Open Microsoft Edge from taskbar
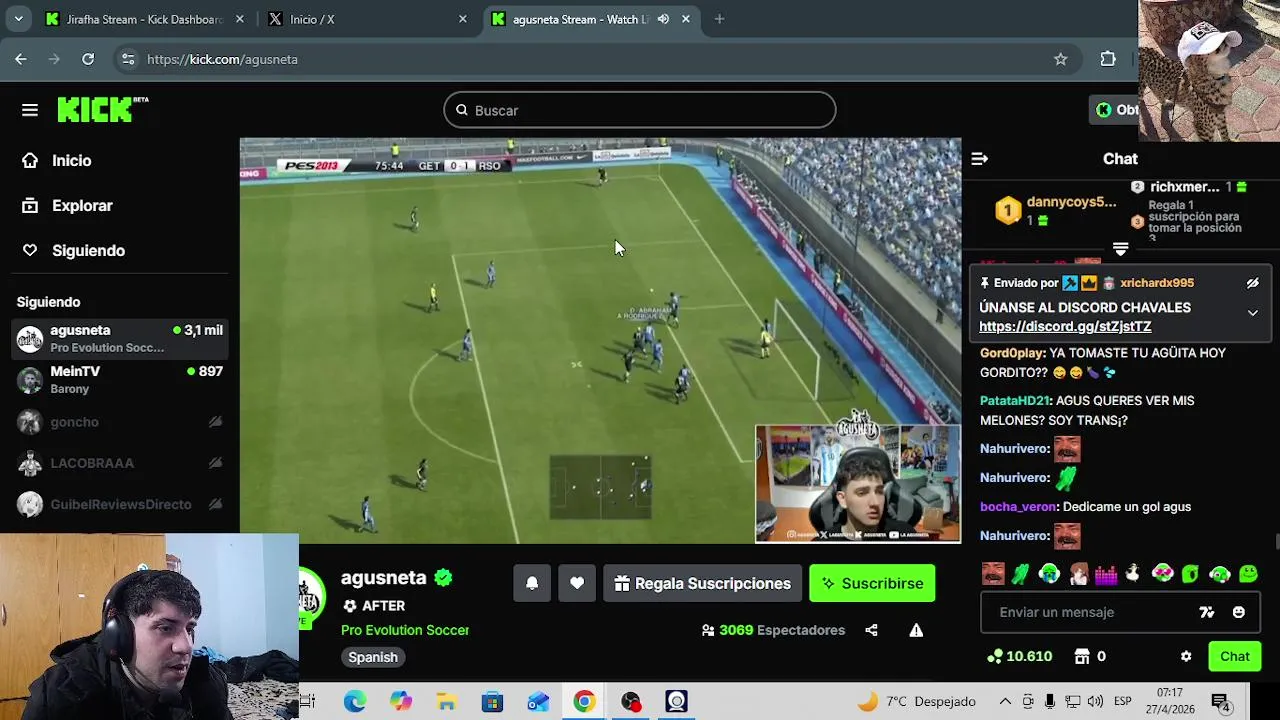Image resolution: width=1280 pixels, height=720 pixels. (x=354, y=701)
